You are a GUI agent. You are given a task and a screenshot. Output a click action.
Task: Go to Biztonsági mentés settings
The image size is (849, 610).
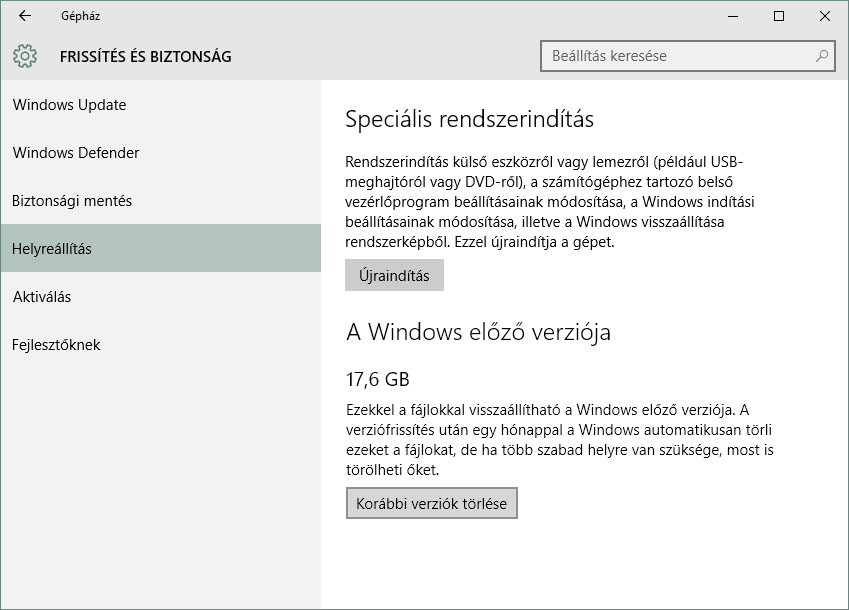click(x=72, y=201)
